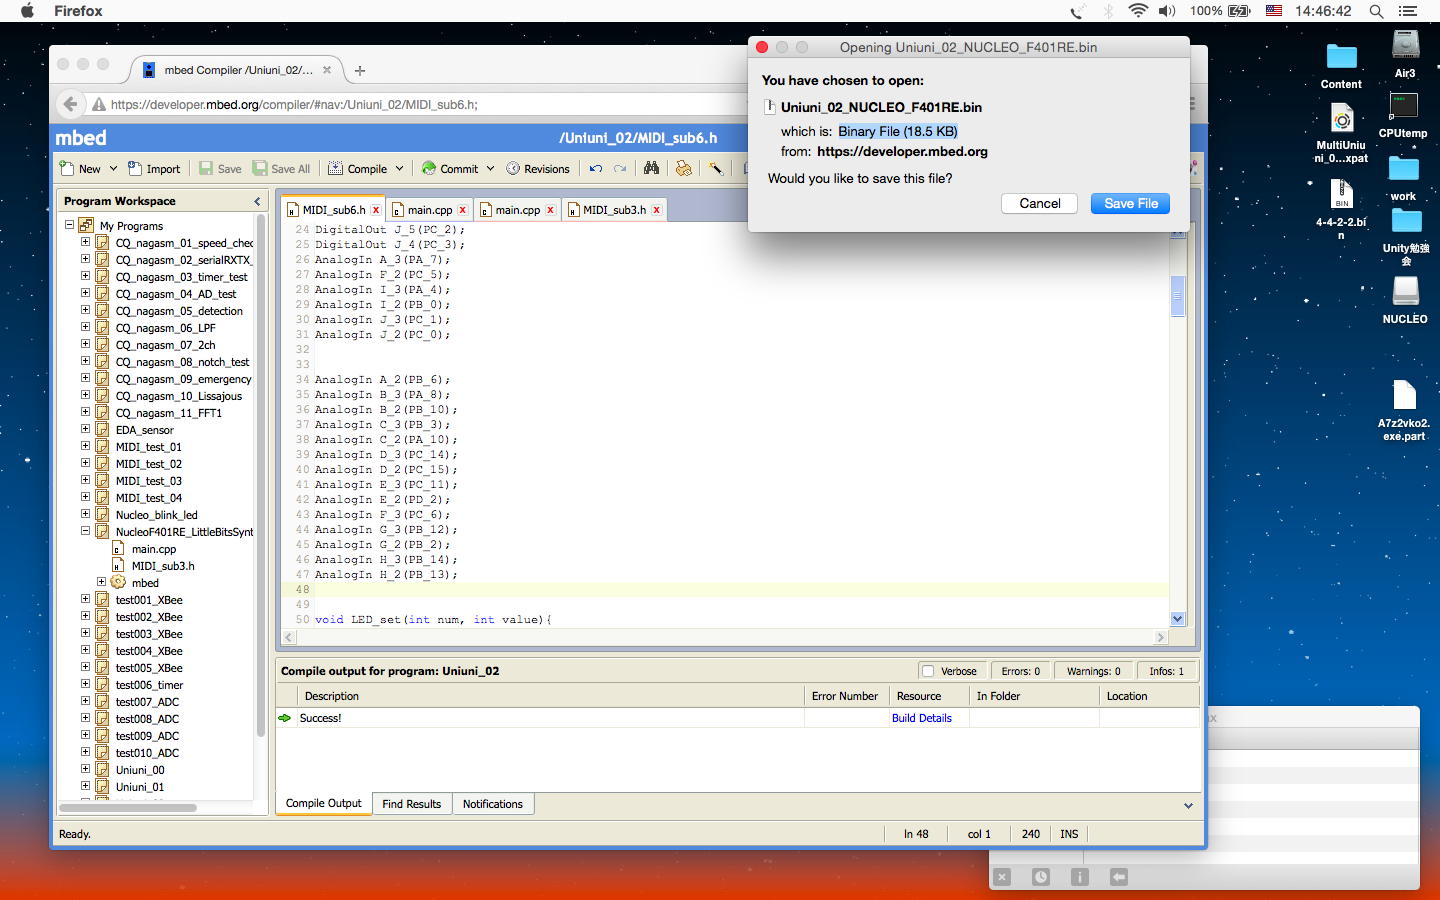Switch to the MIDI_sub6.h editor tab
Viewport: 1440px width, 900px height.
point(334,210)
